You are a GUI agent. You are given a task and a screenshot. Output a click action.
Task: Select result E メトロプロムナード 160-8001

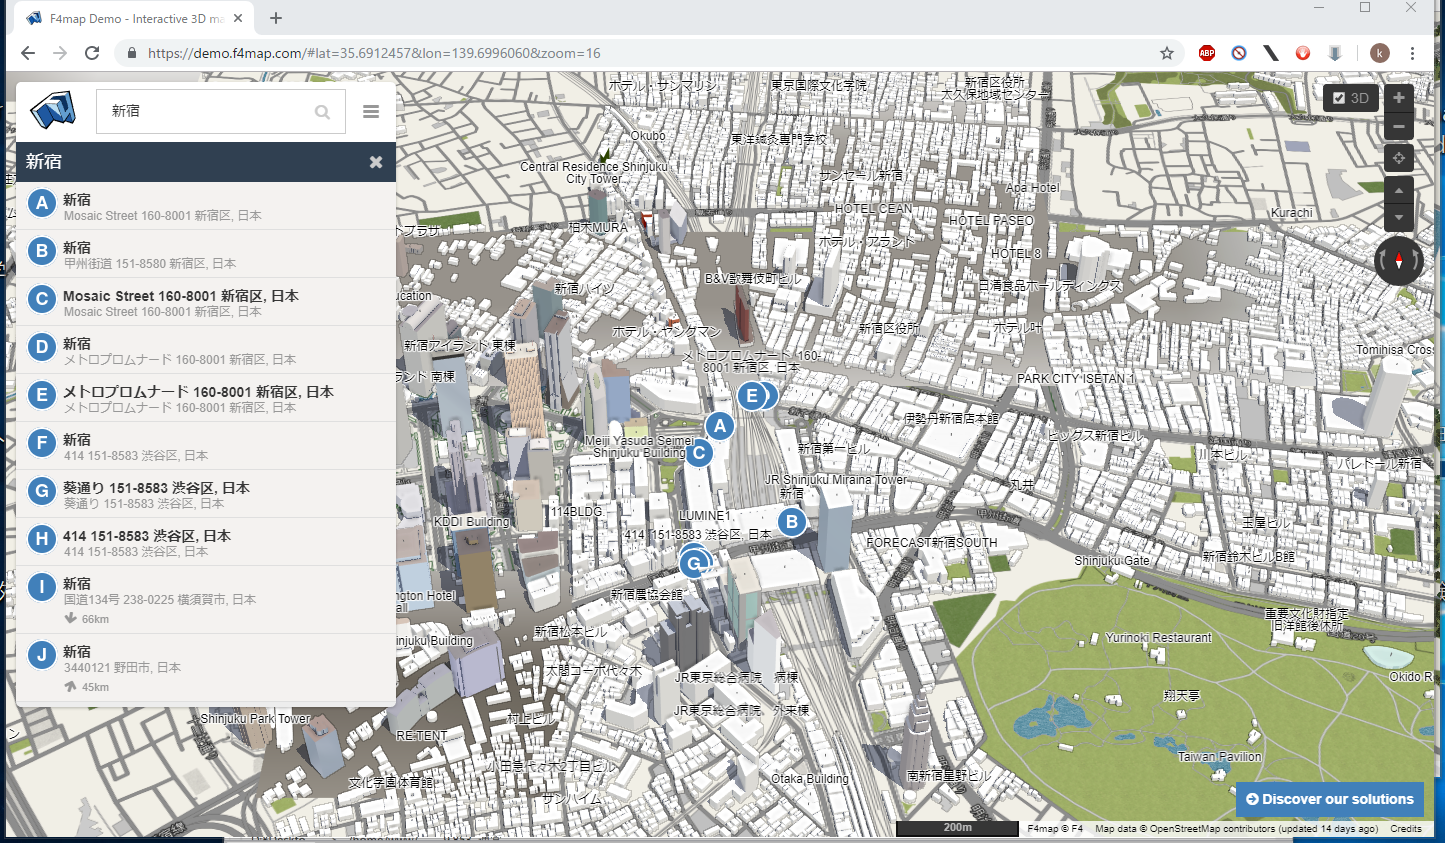[206, 398]
